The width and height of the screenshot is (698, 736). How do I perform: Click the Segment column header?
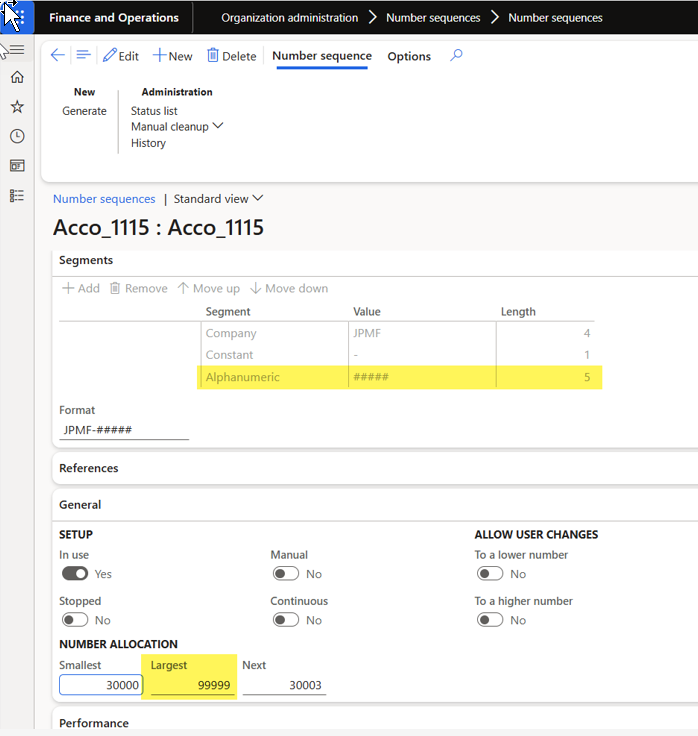coord(228,312)
